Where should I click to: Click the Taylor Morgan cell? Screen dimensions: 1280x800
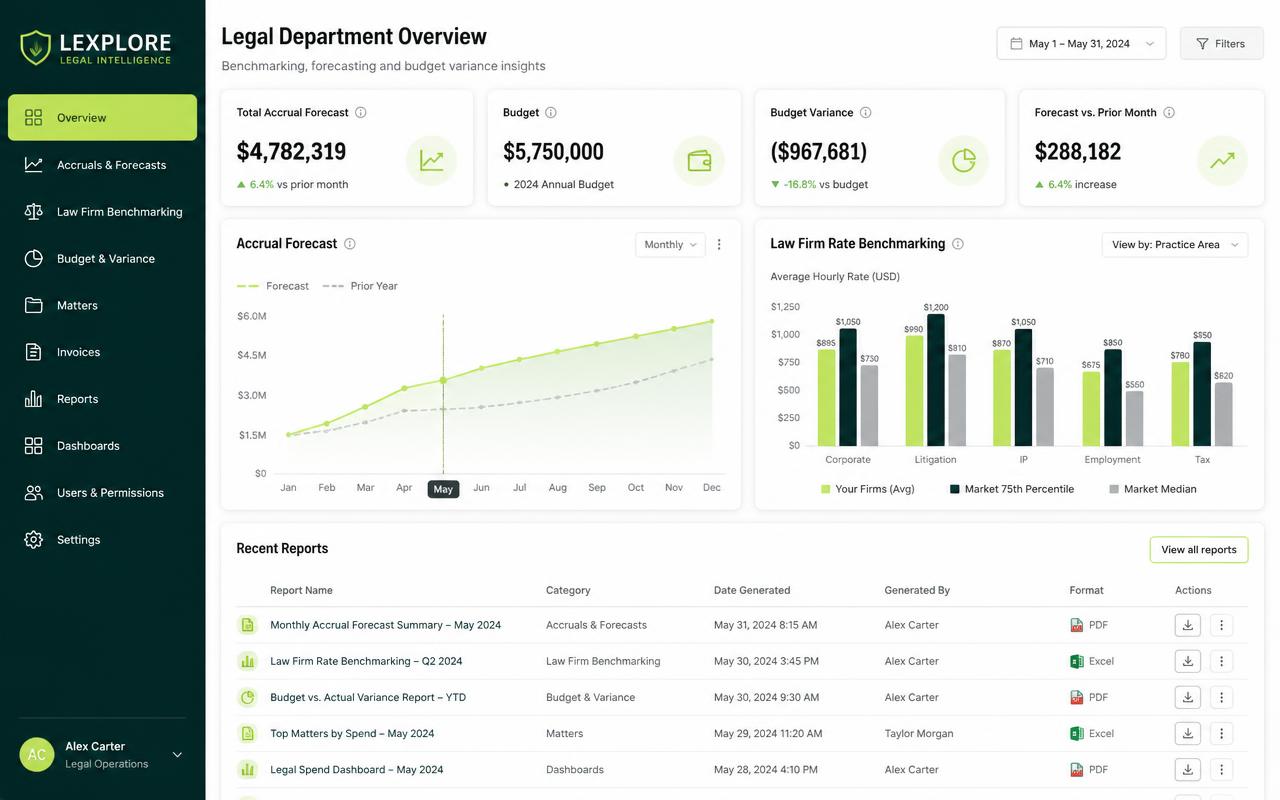click(x=919, y=733)
